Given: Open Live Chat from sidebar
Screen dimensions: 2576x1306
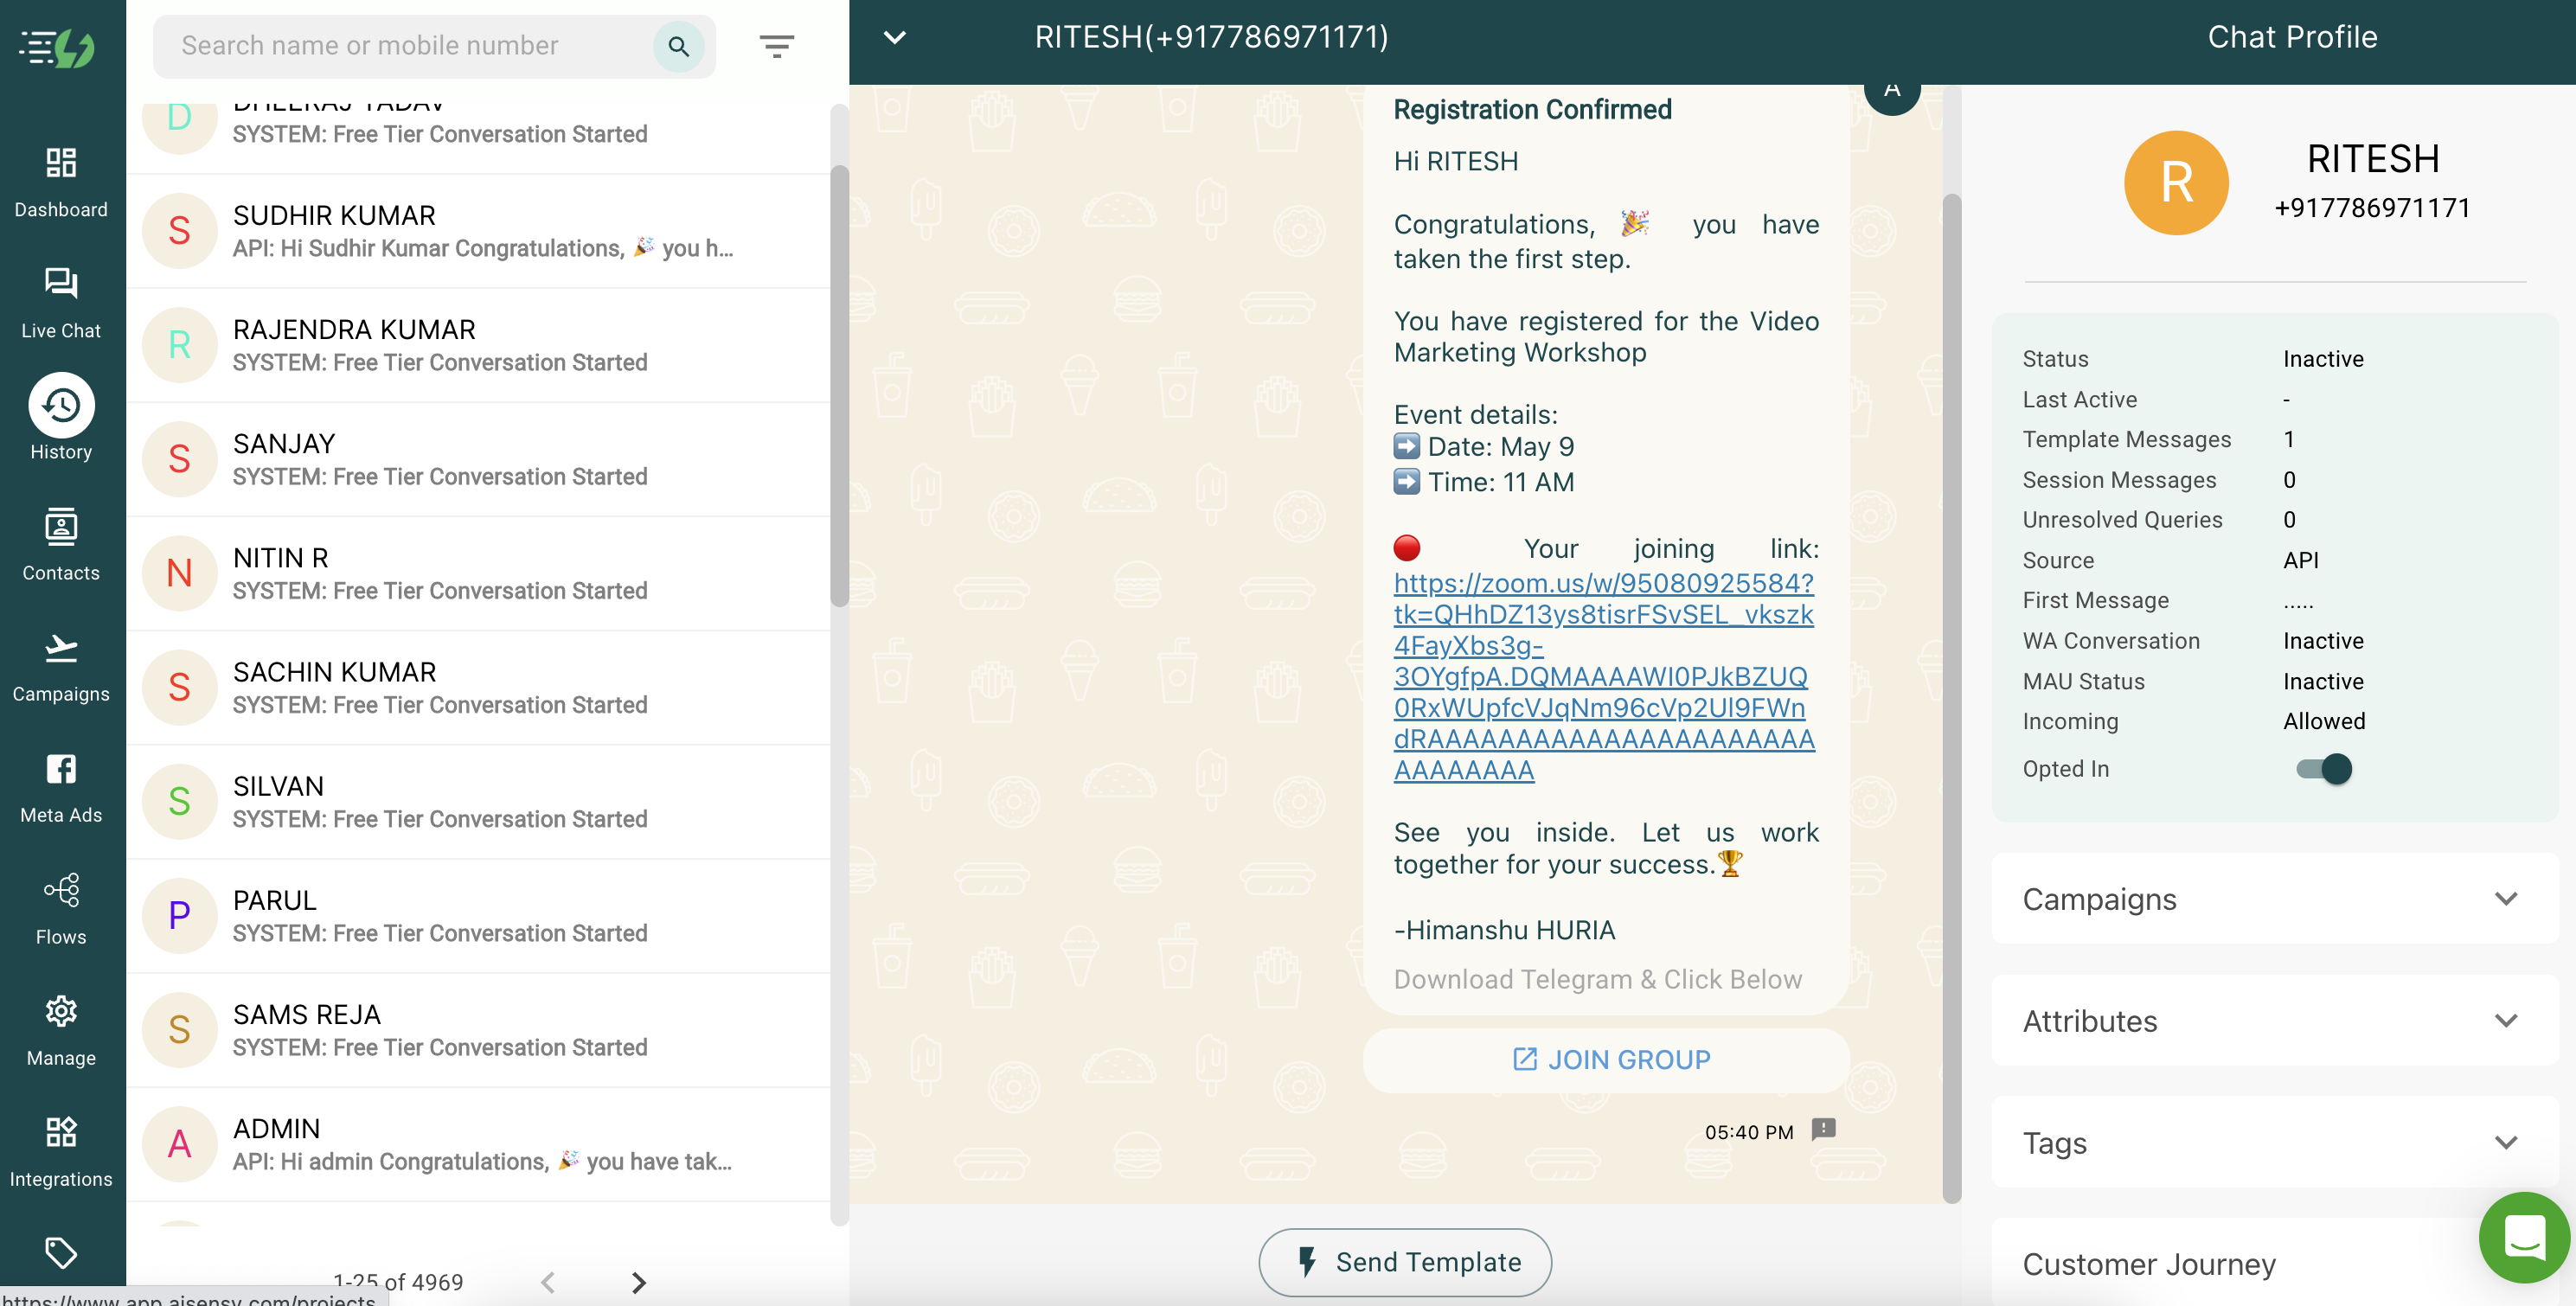Looking at the screenshot, I should [x=61, y=303].
